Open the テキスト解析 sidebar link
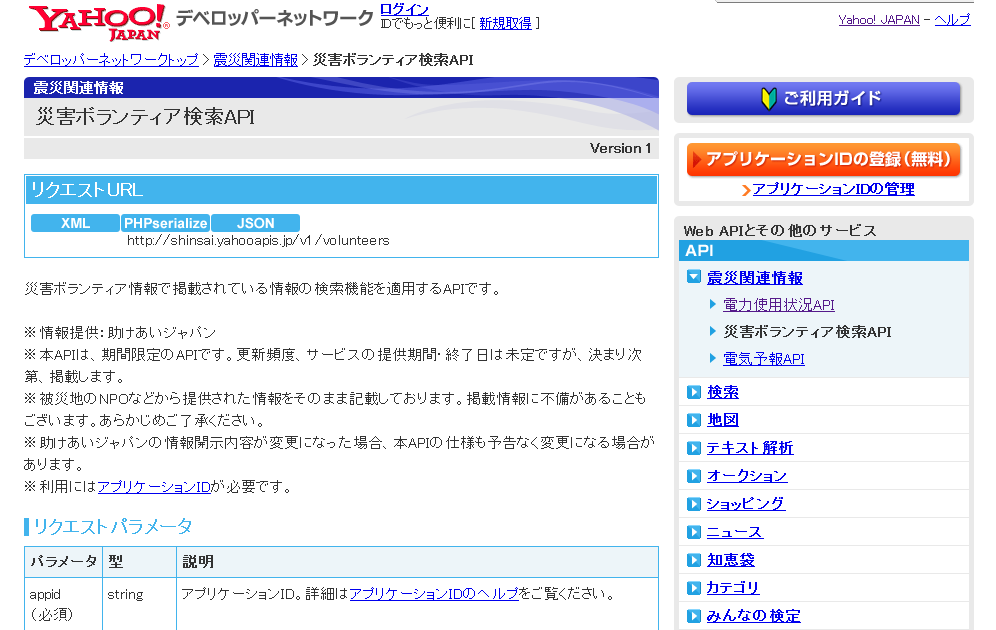Screen dimensions: 996x630 [x=750, y=448]
